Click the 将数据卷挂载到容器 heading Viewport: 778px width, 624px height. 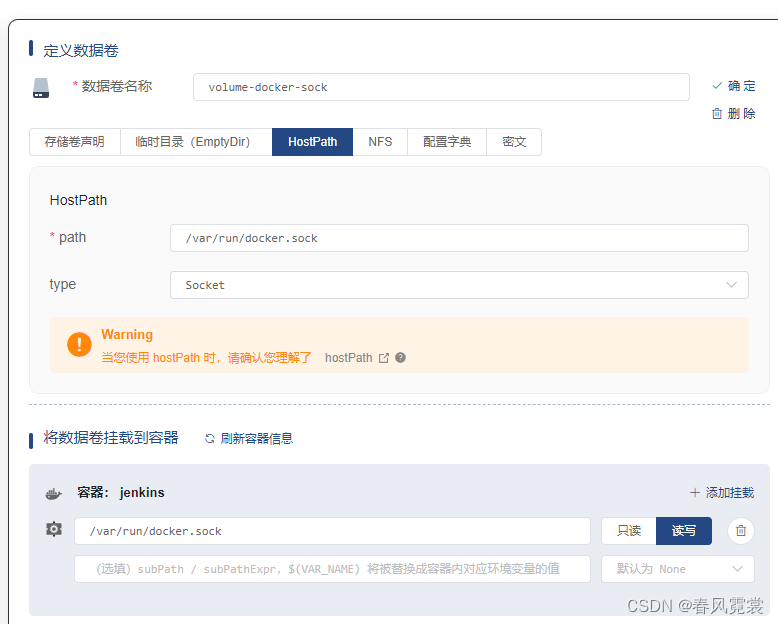(111, 437)
